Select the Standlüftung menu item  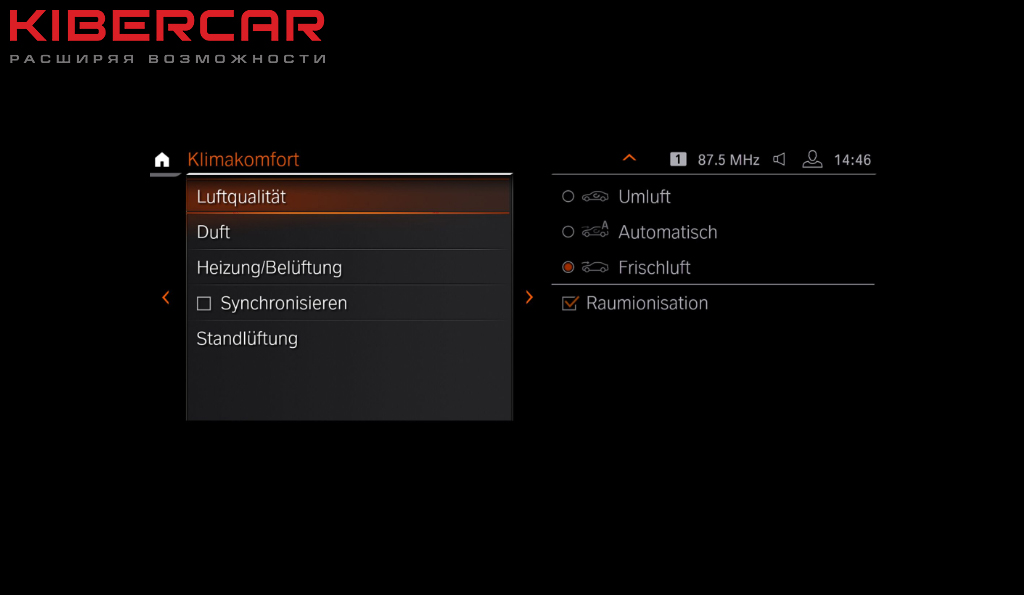pyautogui.click(x=348, y=338)
